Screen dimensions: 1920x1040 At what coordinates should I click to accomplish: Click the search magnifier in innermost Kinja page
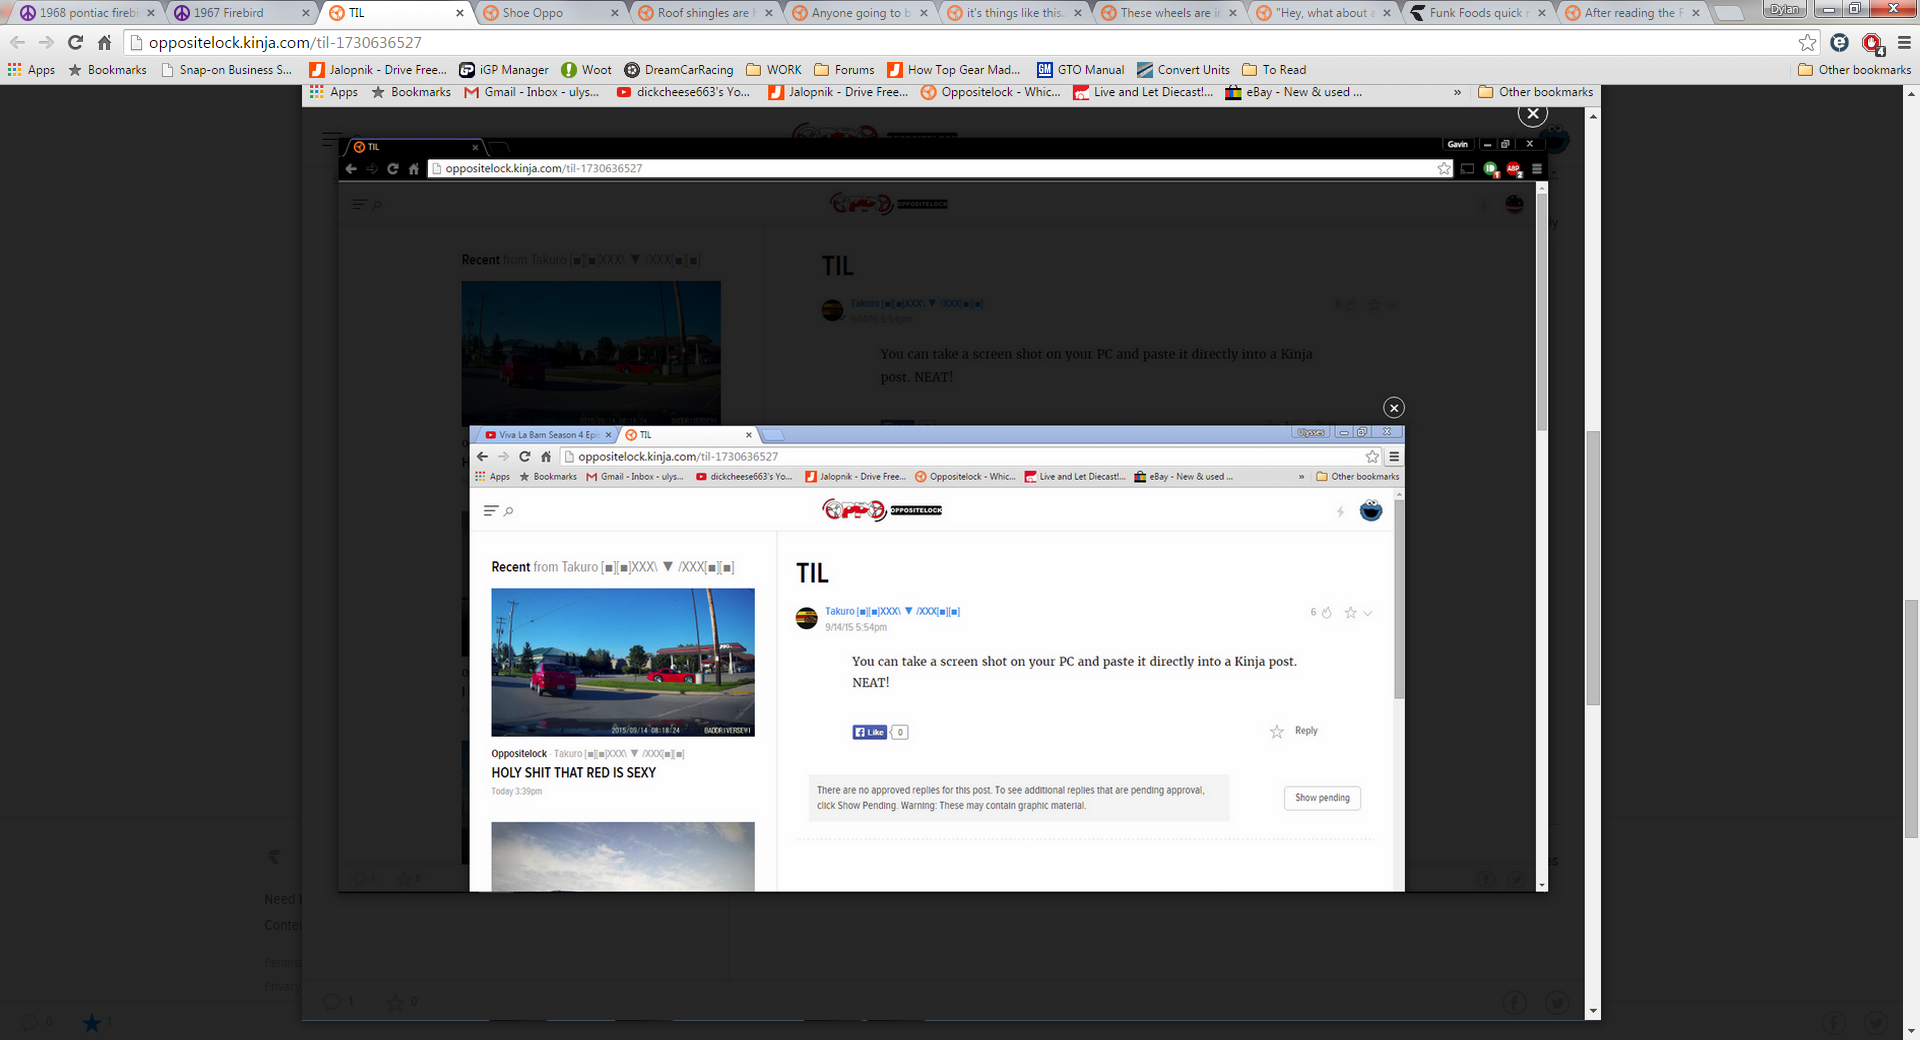[509, 511]
